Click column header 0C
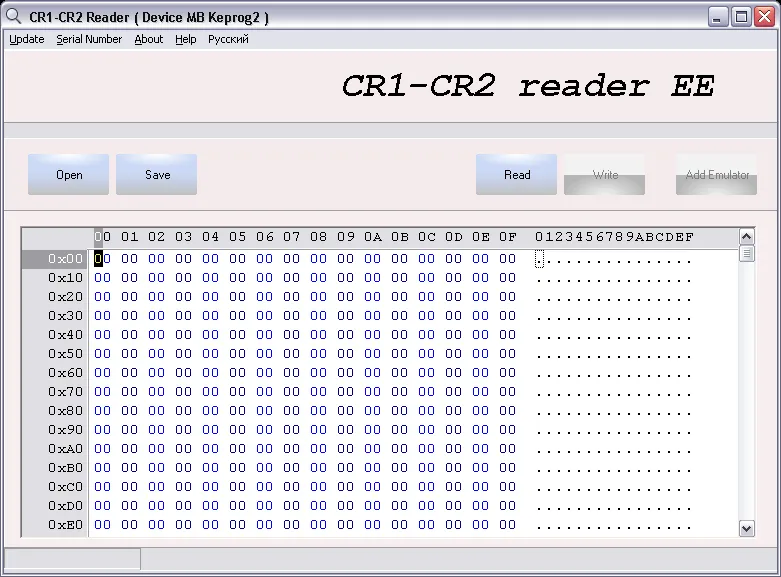 426,237
